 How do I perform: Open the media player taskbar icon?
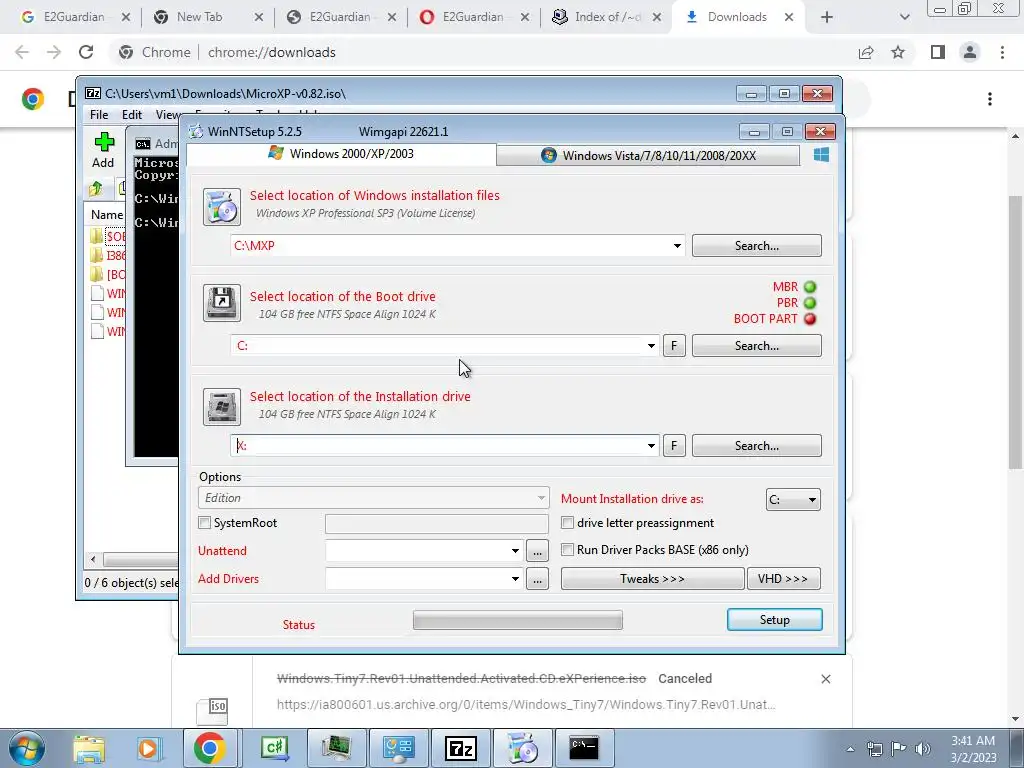[148, 748]
